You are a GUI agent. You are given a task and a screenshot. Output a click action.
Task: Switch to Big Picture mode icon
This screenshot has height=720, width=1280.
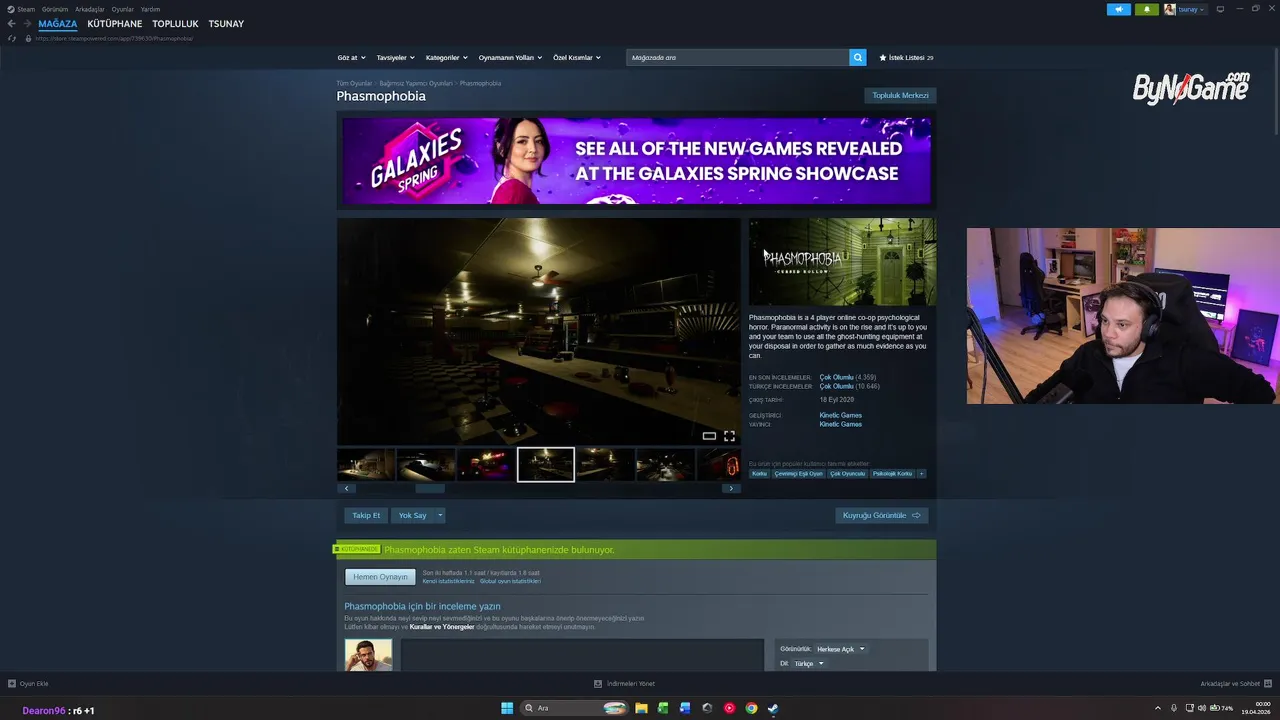(1220, 9)
